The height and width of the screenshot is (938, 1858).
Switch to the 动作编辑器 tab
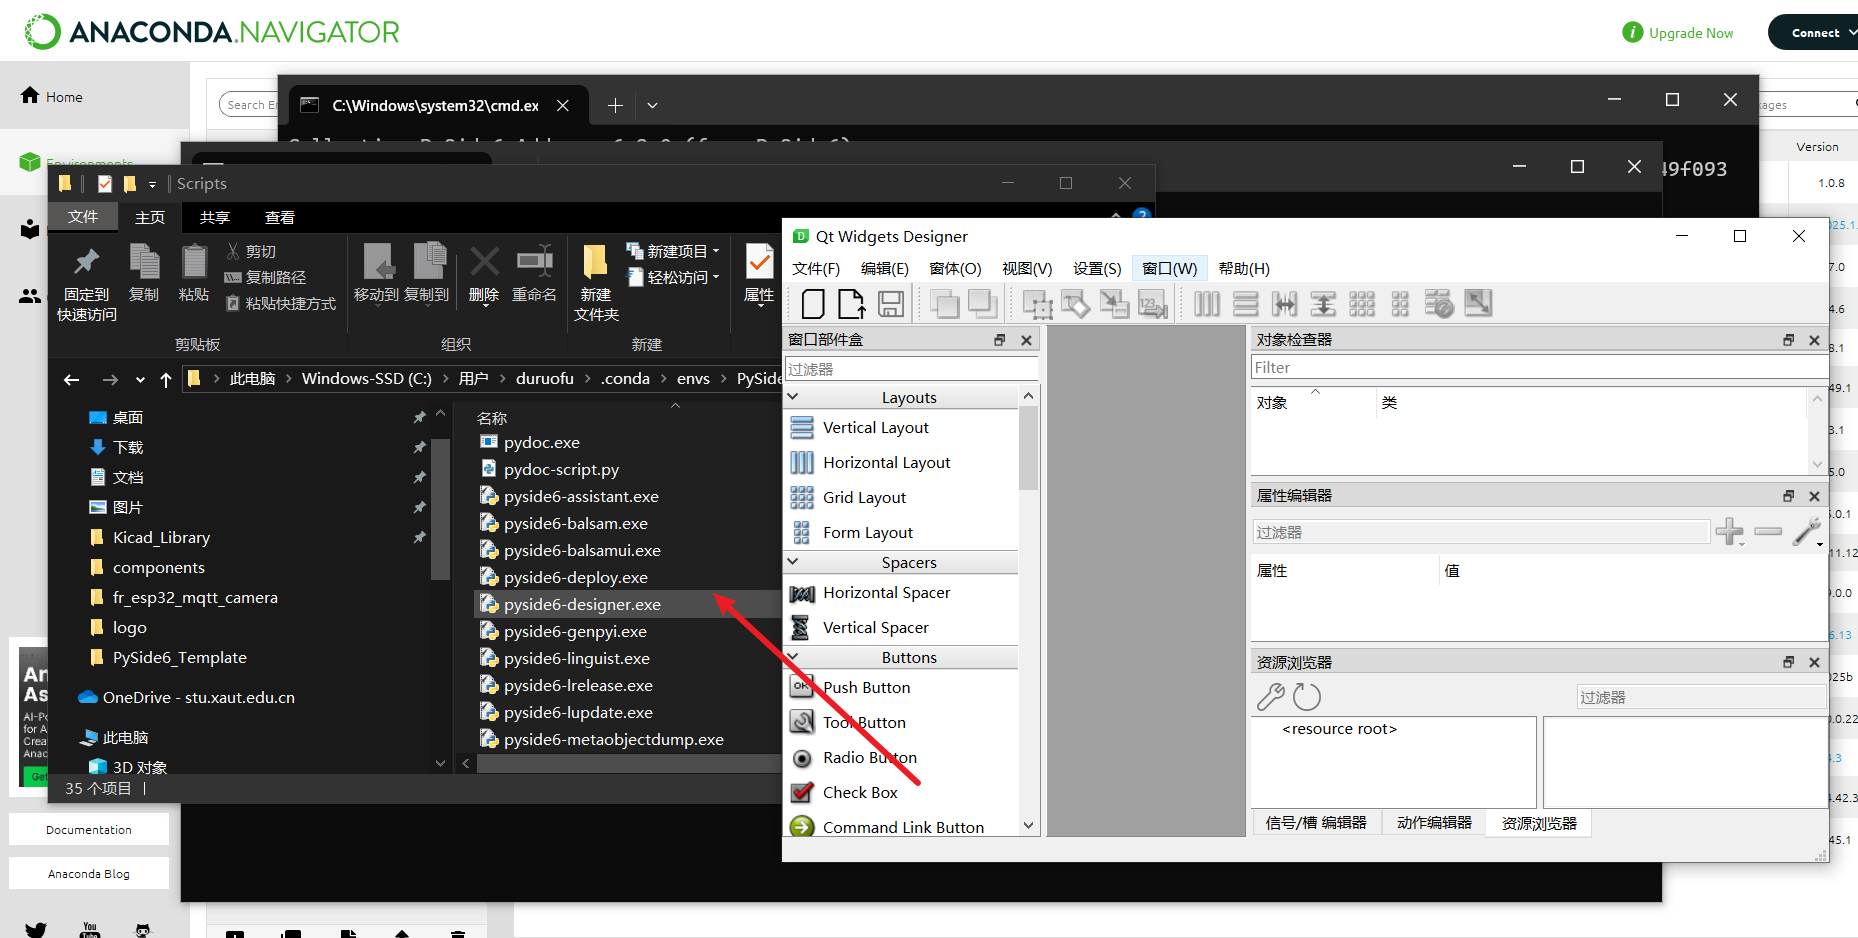tap(1433, 823)
